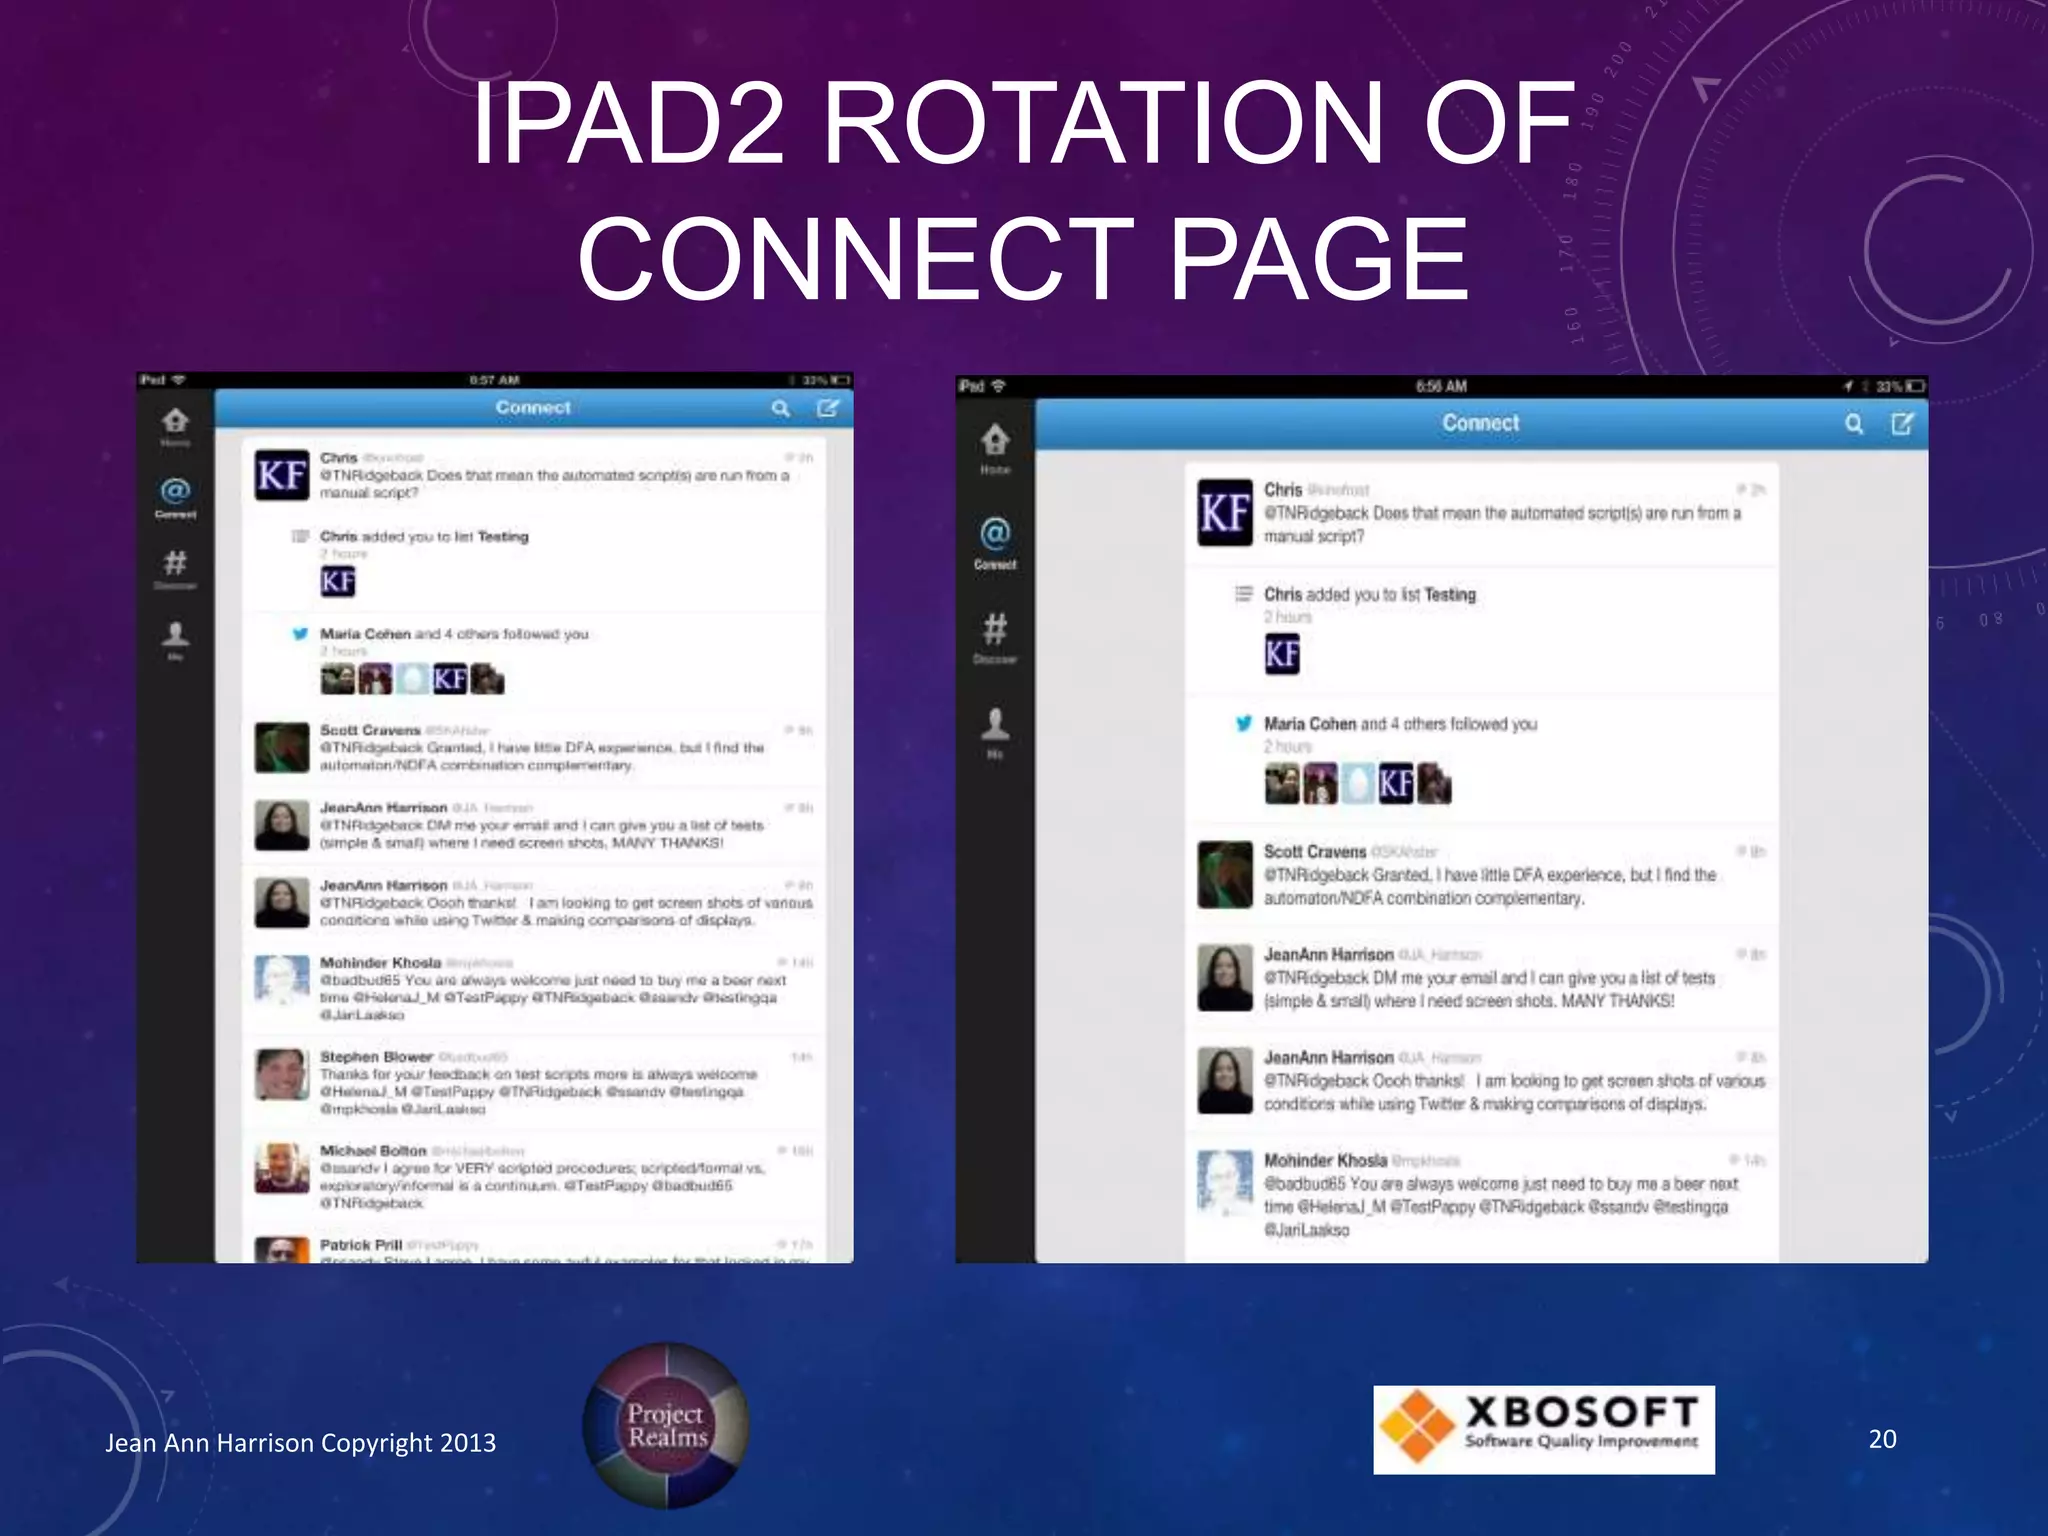Open Mohinder Khosla avatar in portrait feed
The width and height of the screenshot is (2048, 1536).
pos(282,980)
